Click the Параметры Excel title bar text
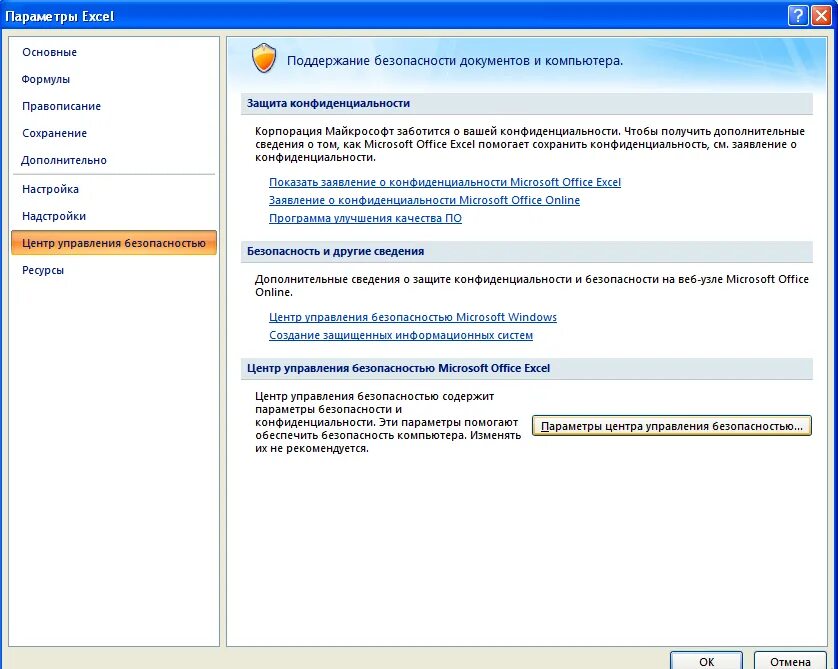838x669 pixels. [x=60, y=17]
